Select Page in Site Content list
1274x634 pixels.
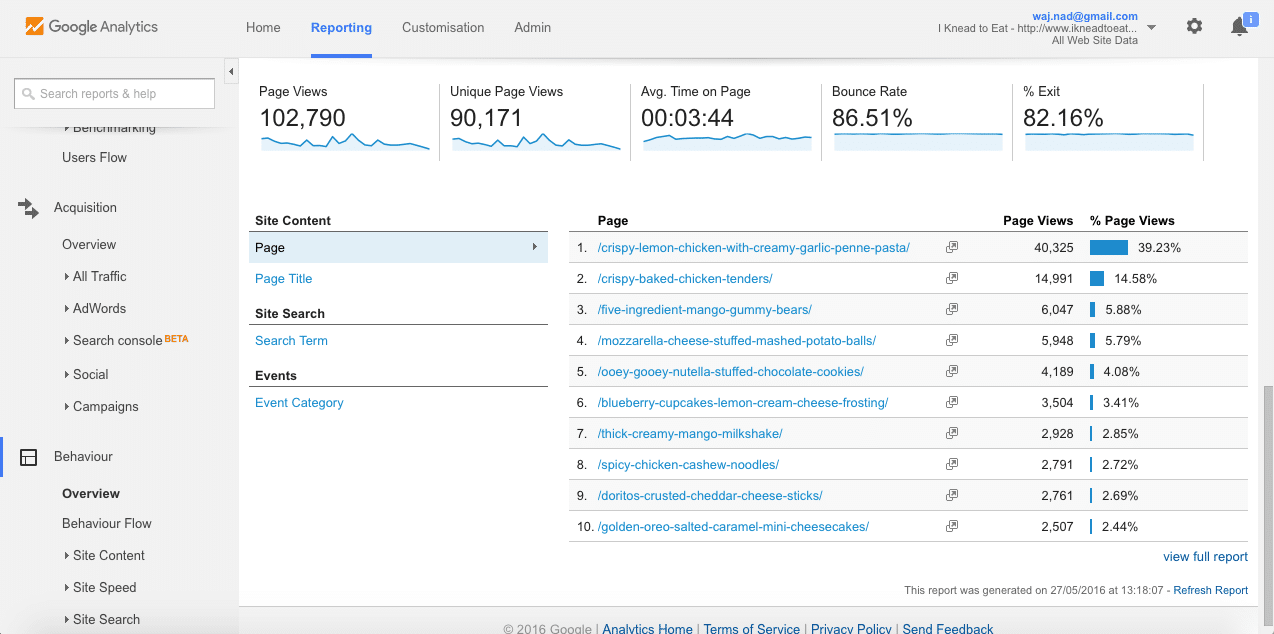pos(398,247)
